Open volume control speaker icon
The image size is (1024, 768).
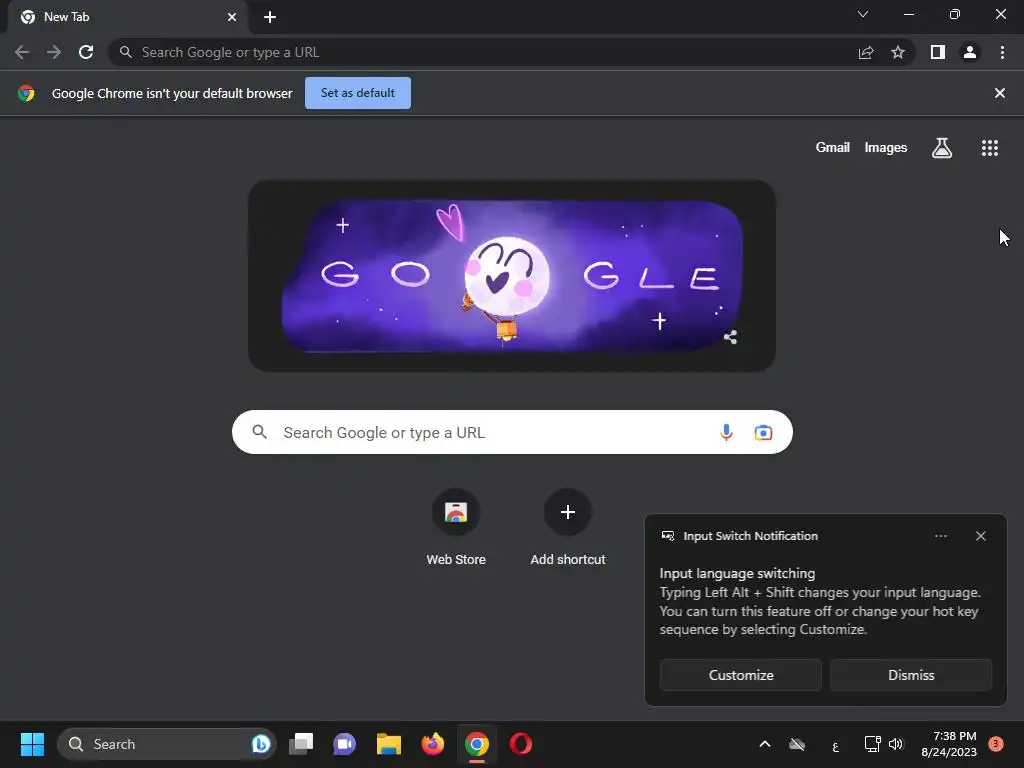click(896, 744)
